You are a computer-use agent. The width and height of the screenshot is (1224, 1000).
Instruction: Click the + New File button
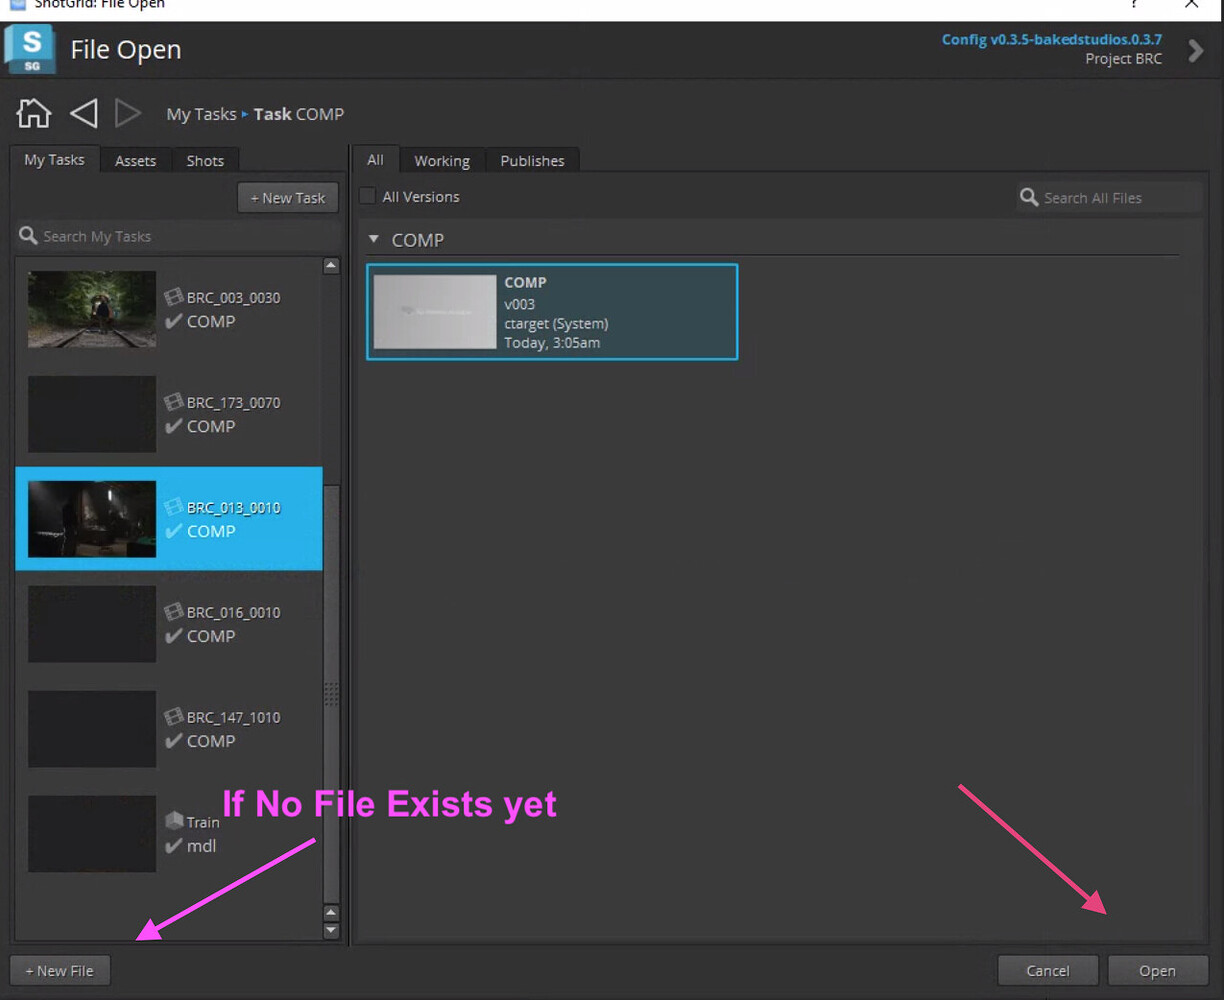click(x=59, y=970)
